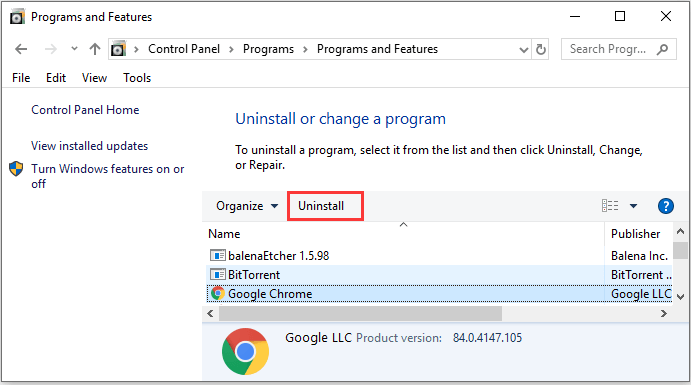
Task: Go up one level with Up arrow
Action: [95, 49]
